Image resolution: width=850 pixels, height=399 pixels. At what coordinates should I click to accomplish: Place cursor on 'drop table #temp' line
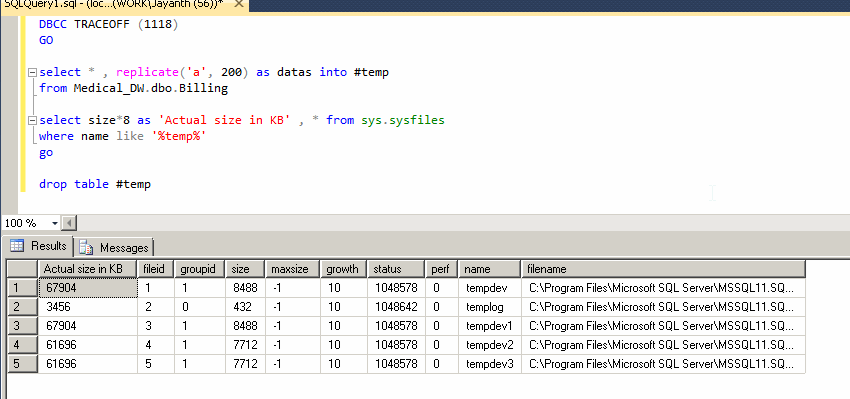click(x=95, y=184)
